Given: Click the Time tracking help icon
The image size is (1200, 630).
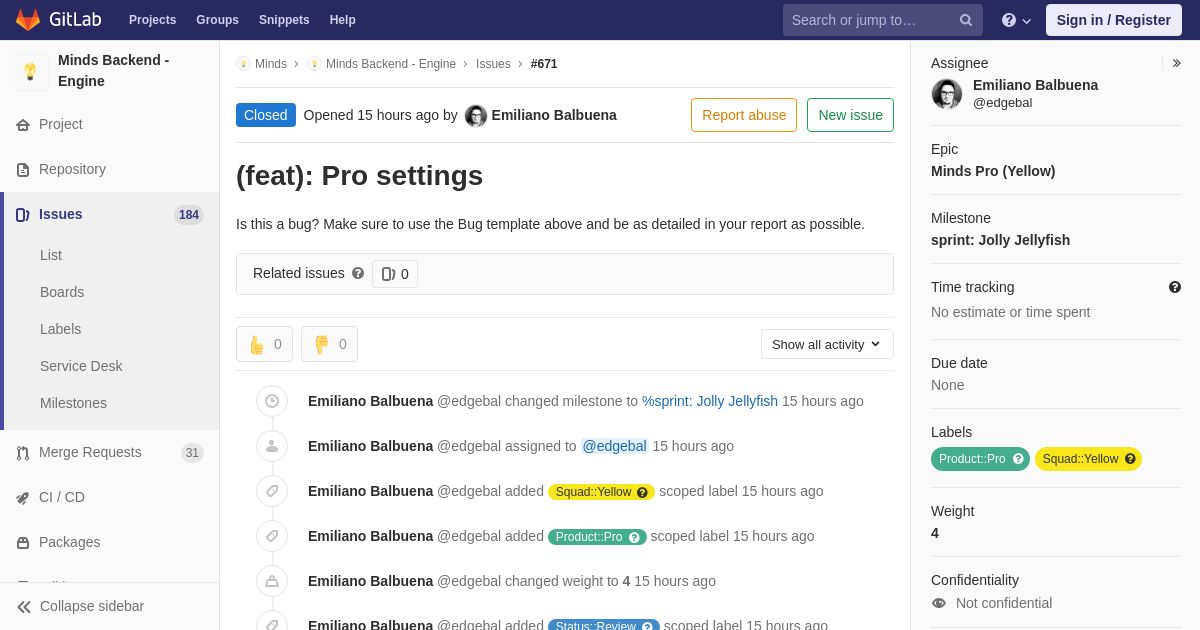Looking at the screenshot, I should tap(1175, 287).
